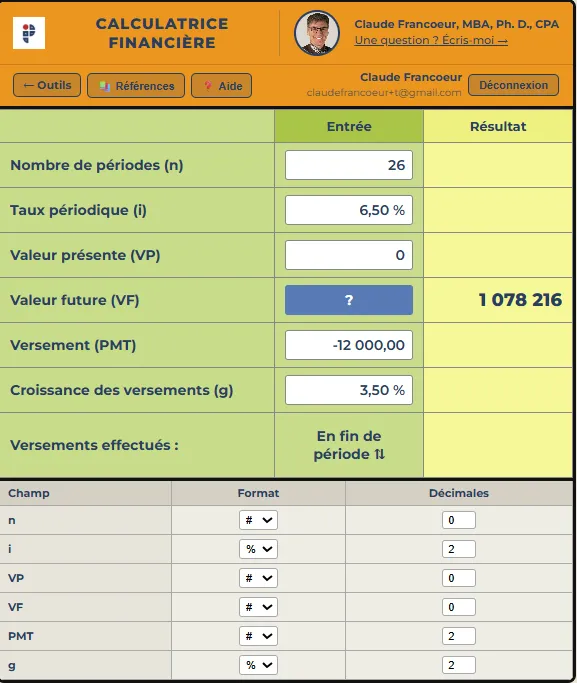Select Valeur future as unknown field
The width and height of the screenshot is (577, 683).
(349, 300)
